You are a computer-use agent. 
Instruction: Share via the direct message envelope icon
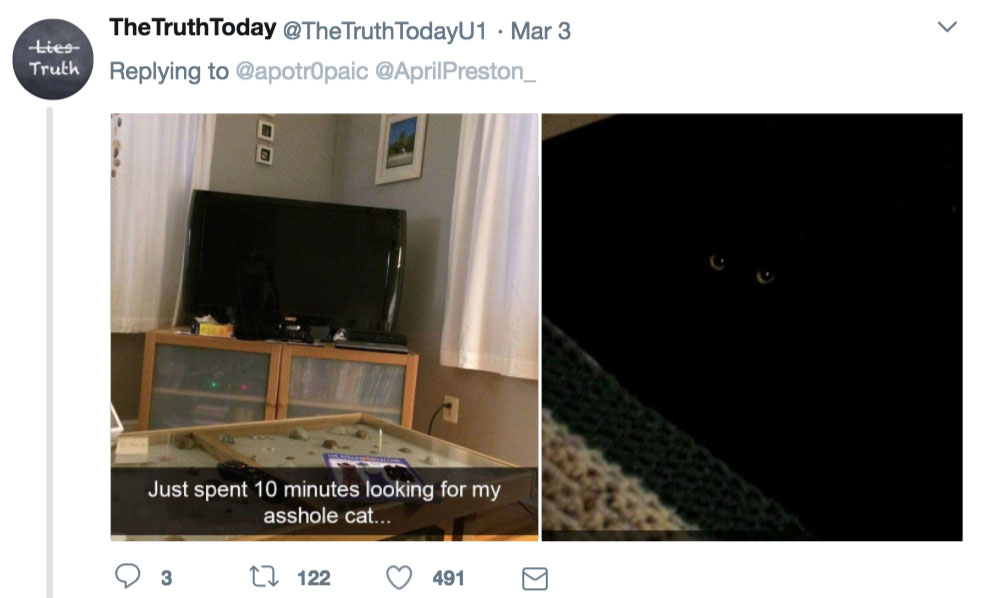click(x=535, y=579)
